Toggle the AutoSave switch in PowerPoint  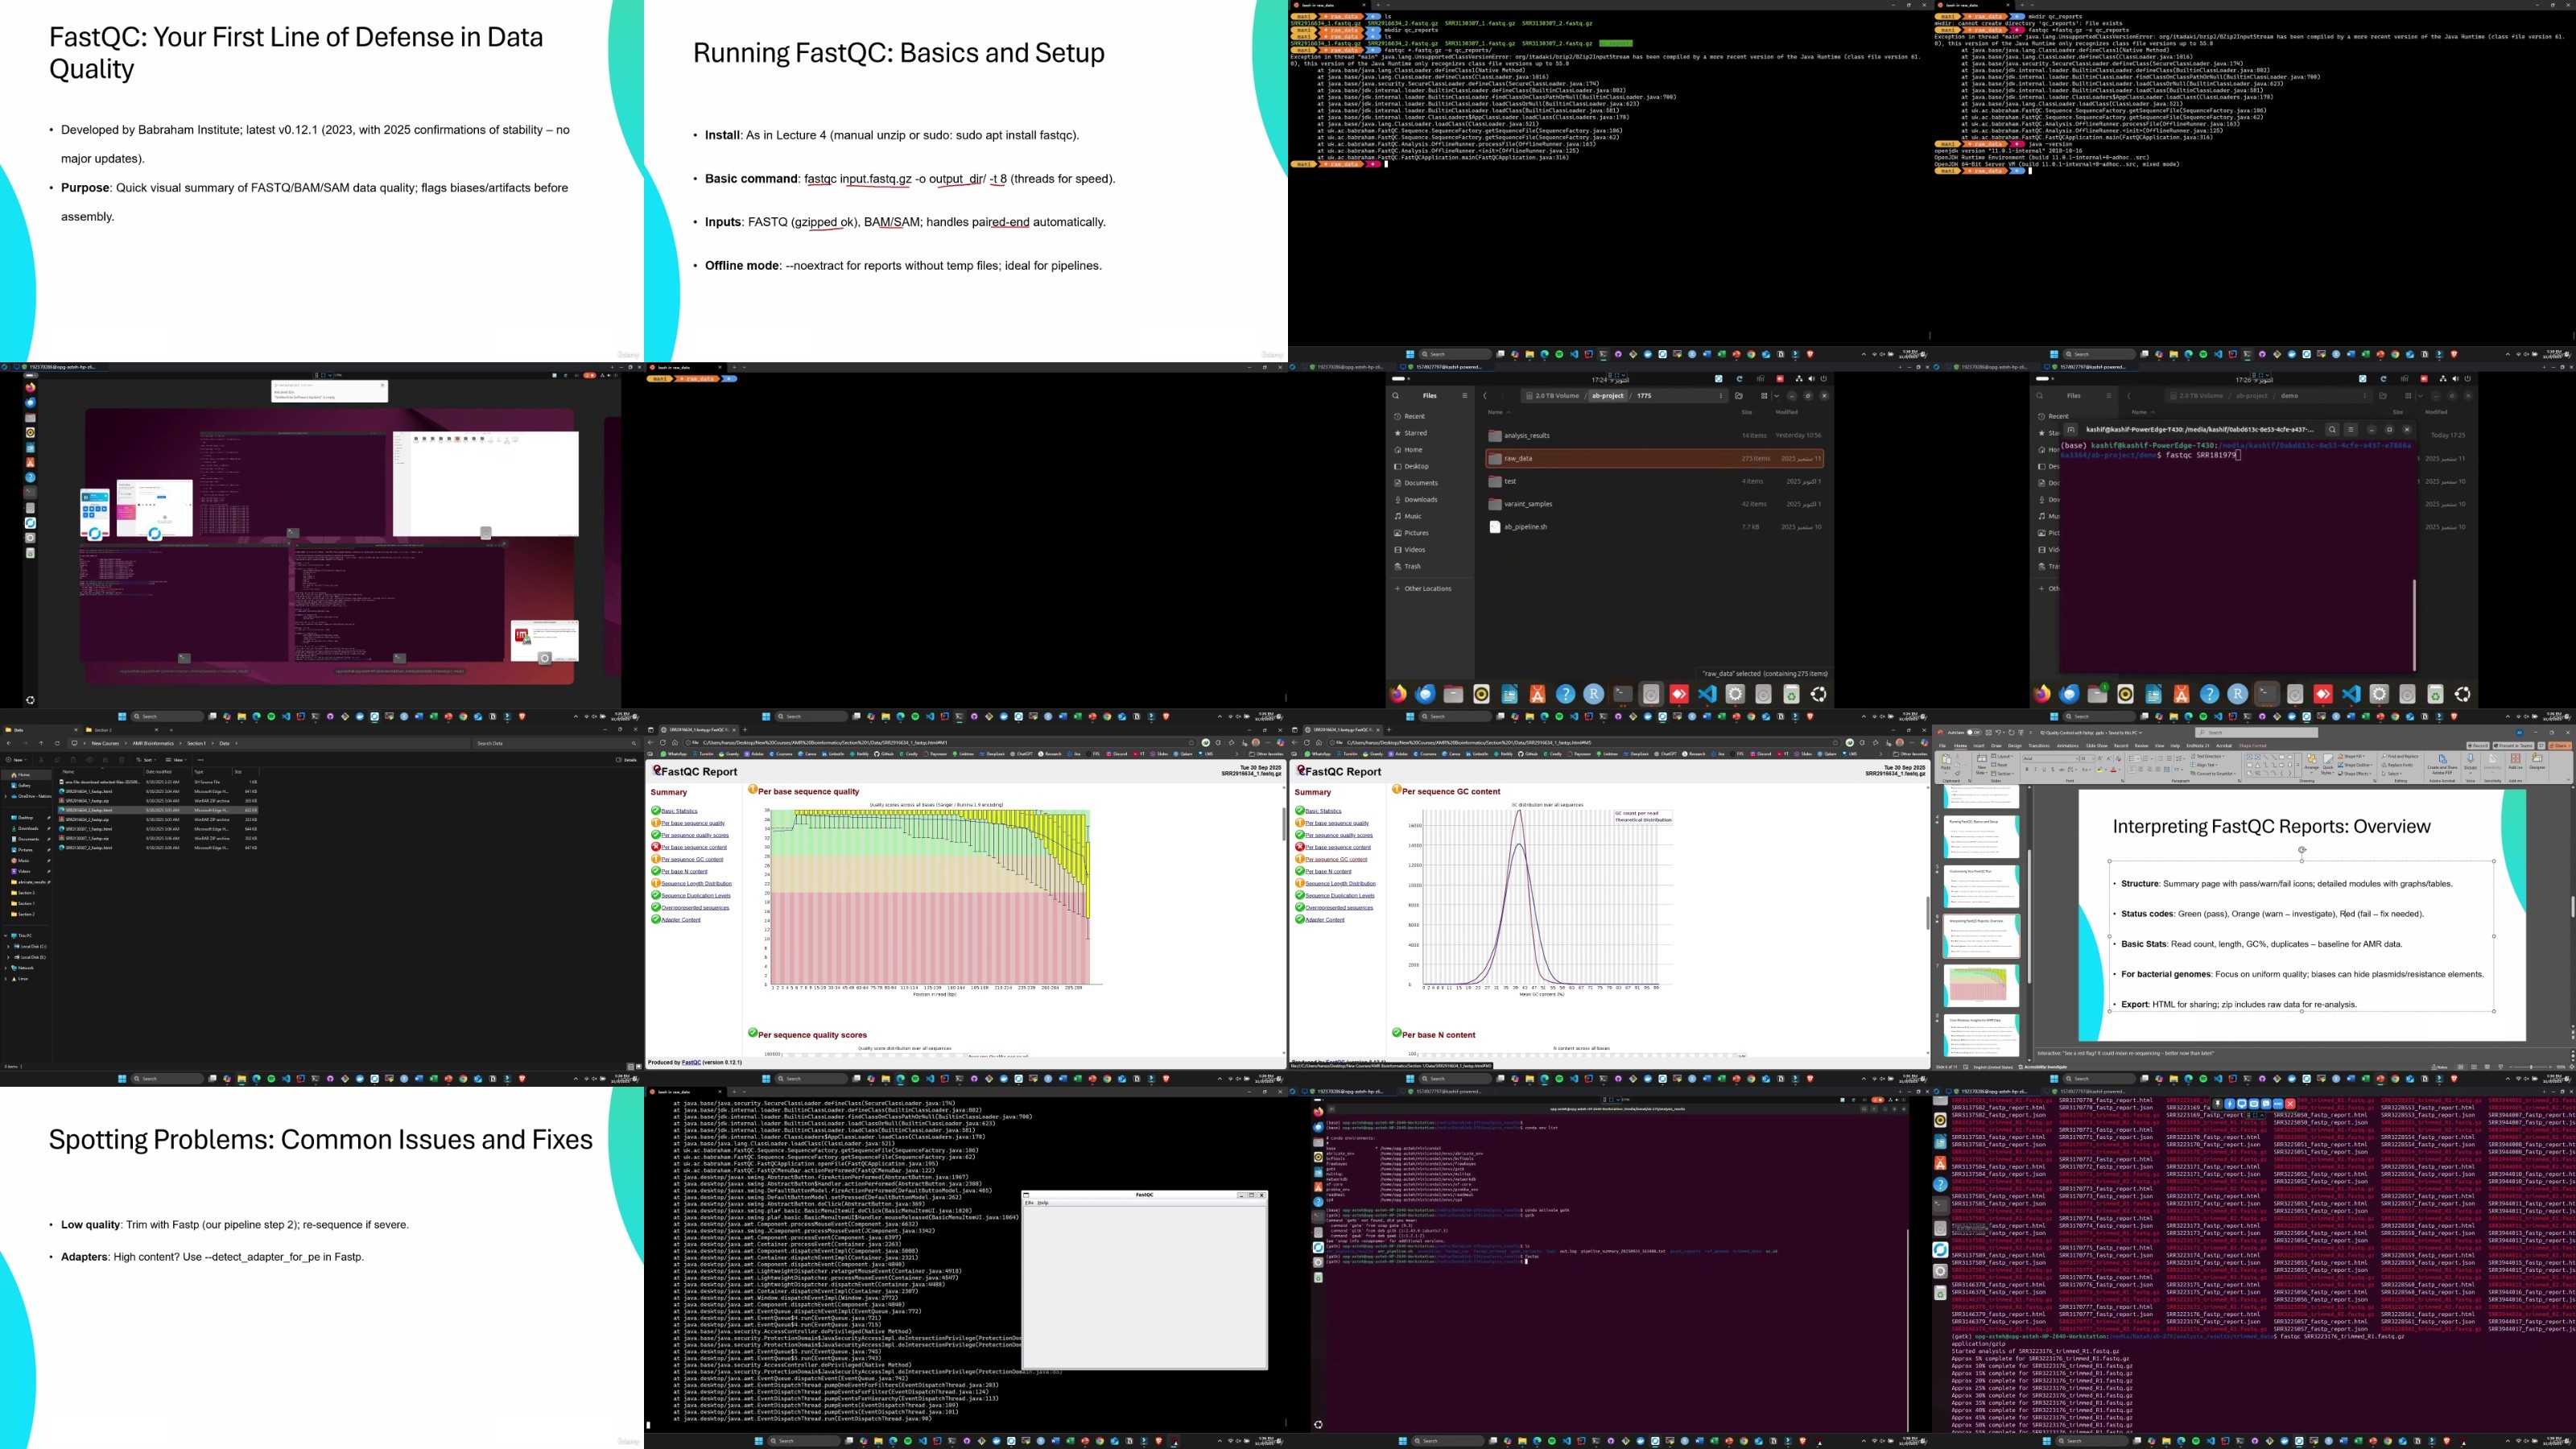[x=1974, y=733]
